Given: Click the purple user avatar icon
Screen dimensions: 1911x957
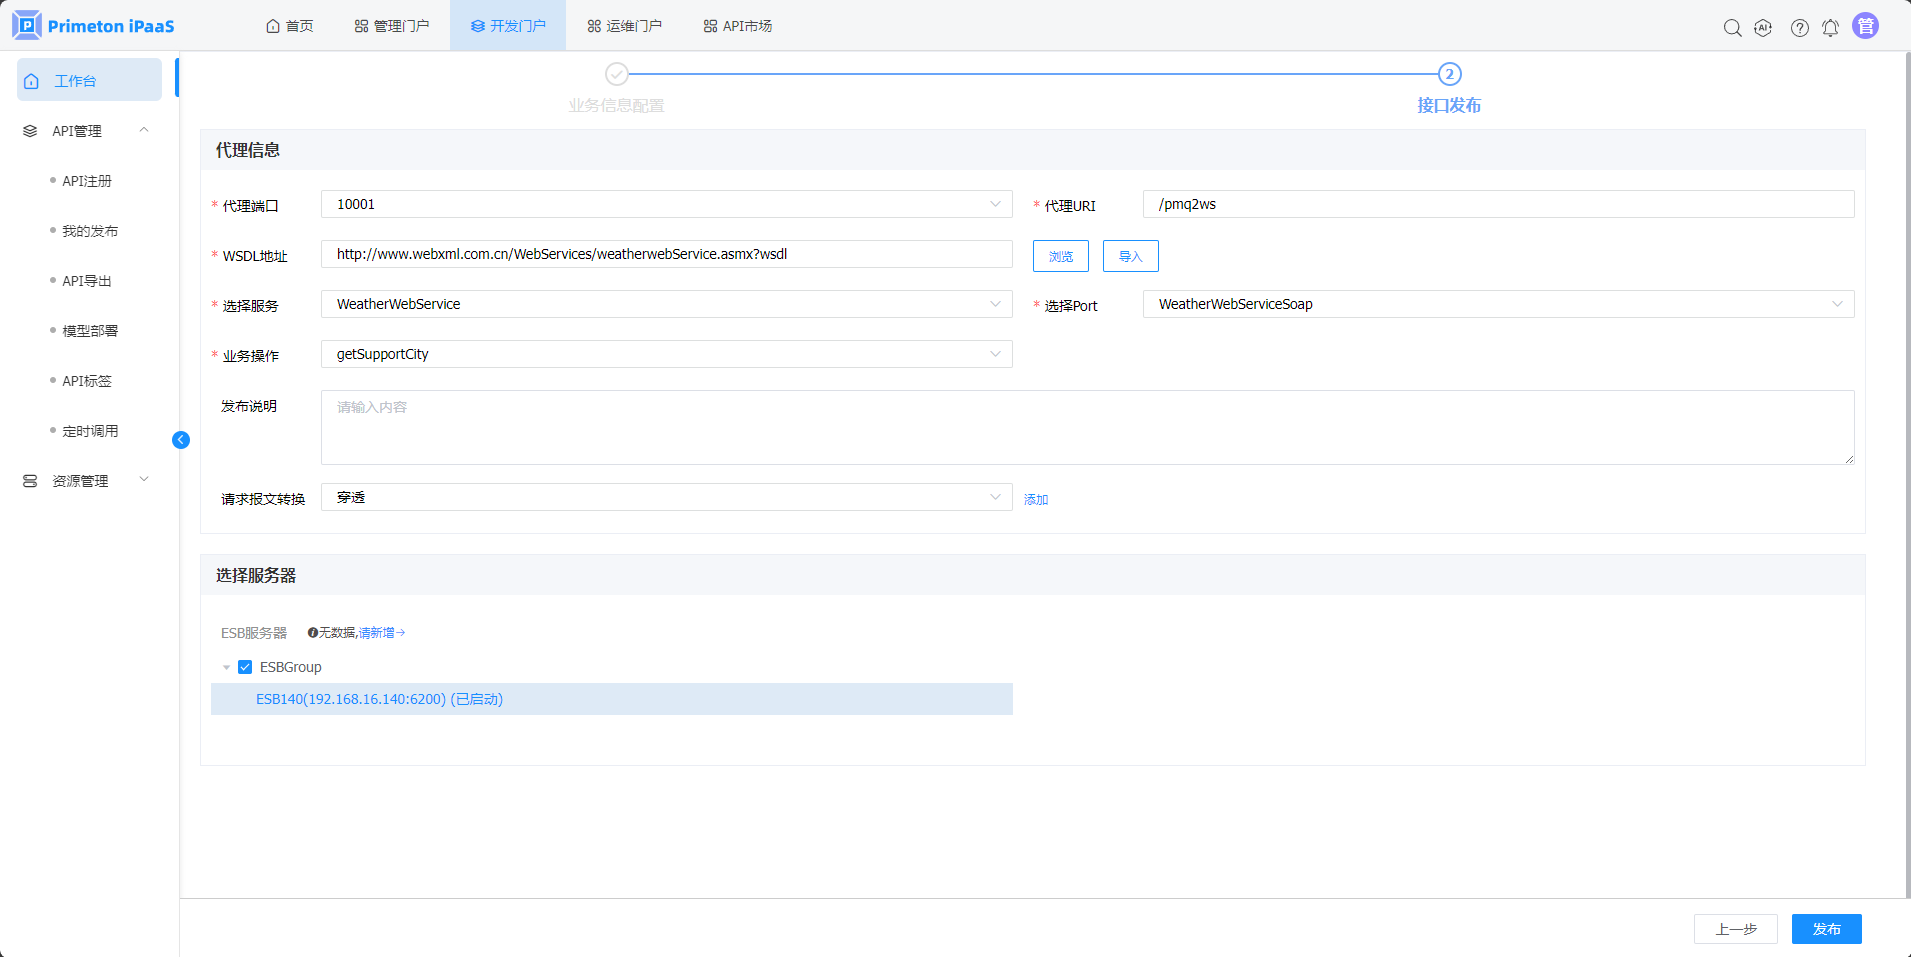Looking at the screenshot, I should [1865, 26].
